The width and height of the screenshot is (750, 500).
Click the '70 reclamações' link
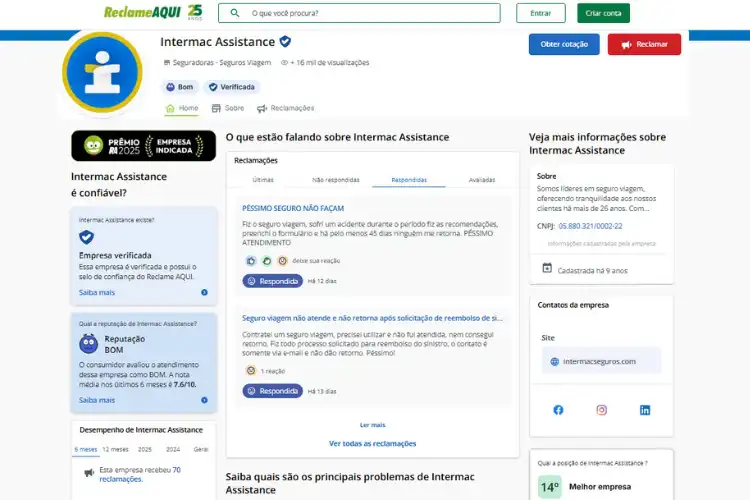click(140, 474)
